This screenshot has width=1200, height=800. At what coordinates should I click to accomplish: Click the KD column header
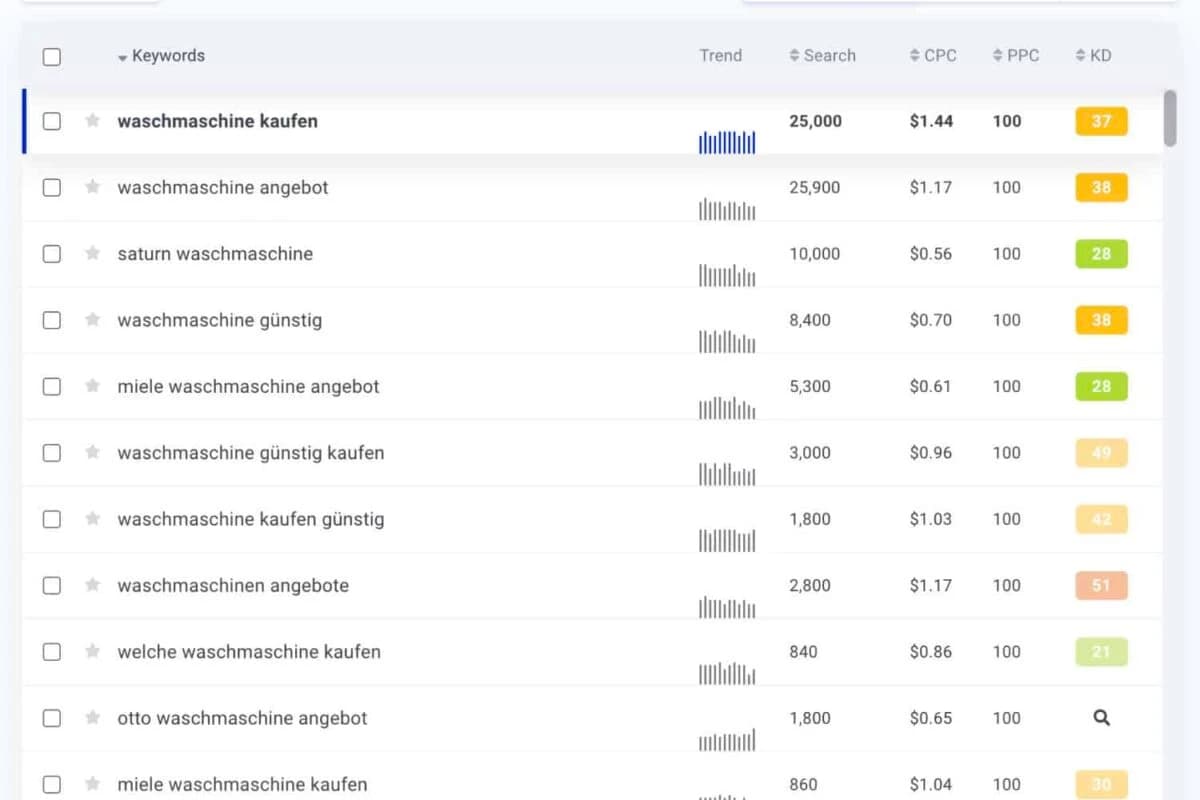[x=1093, y=55]
